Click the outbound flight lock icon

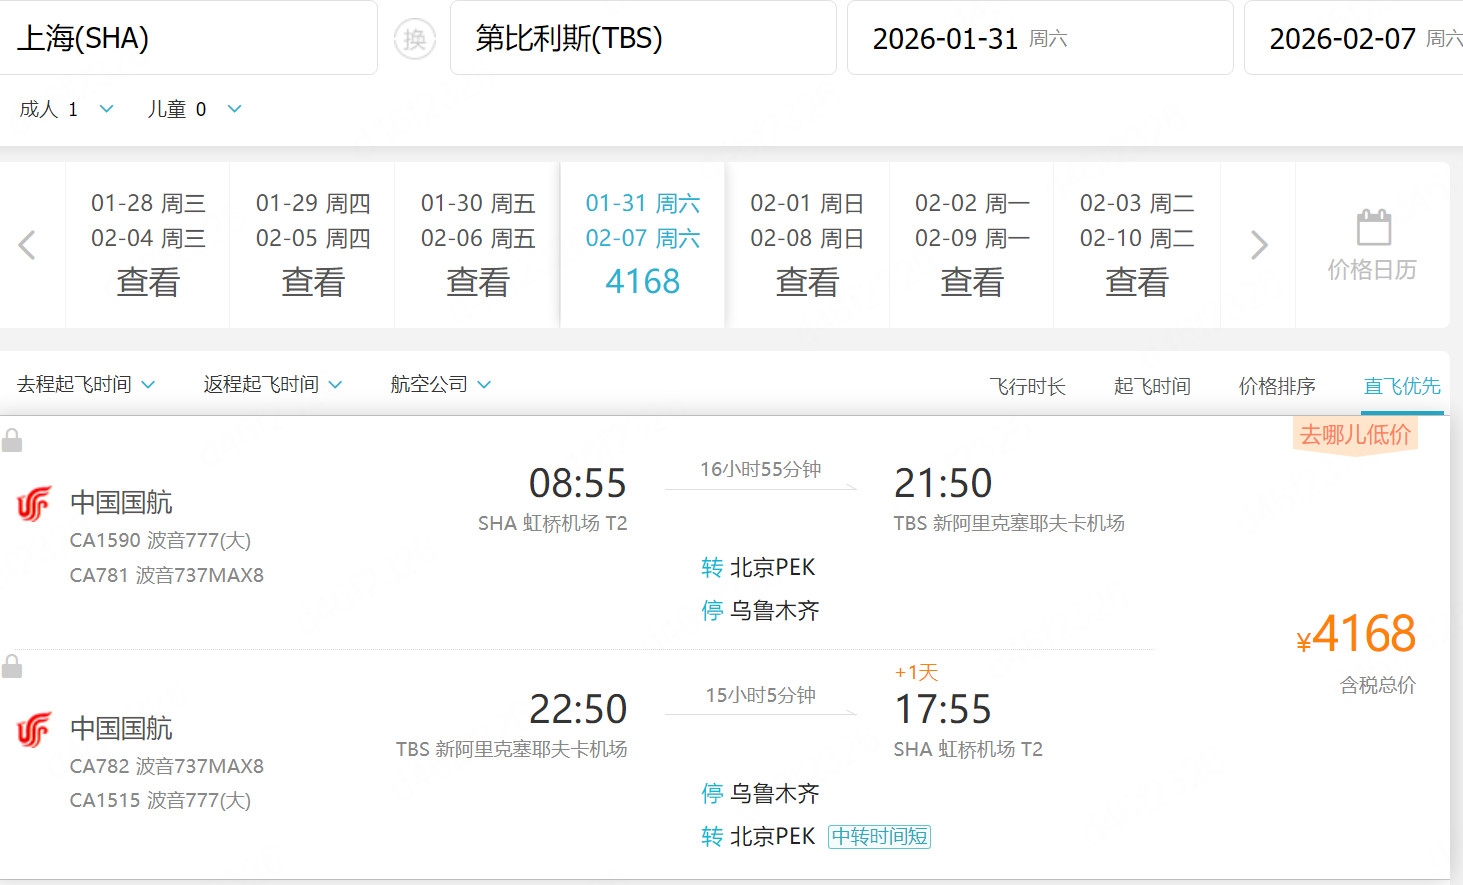12,440
